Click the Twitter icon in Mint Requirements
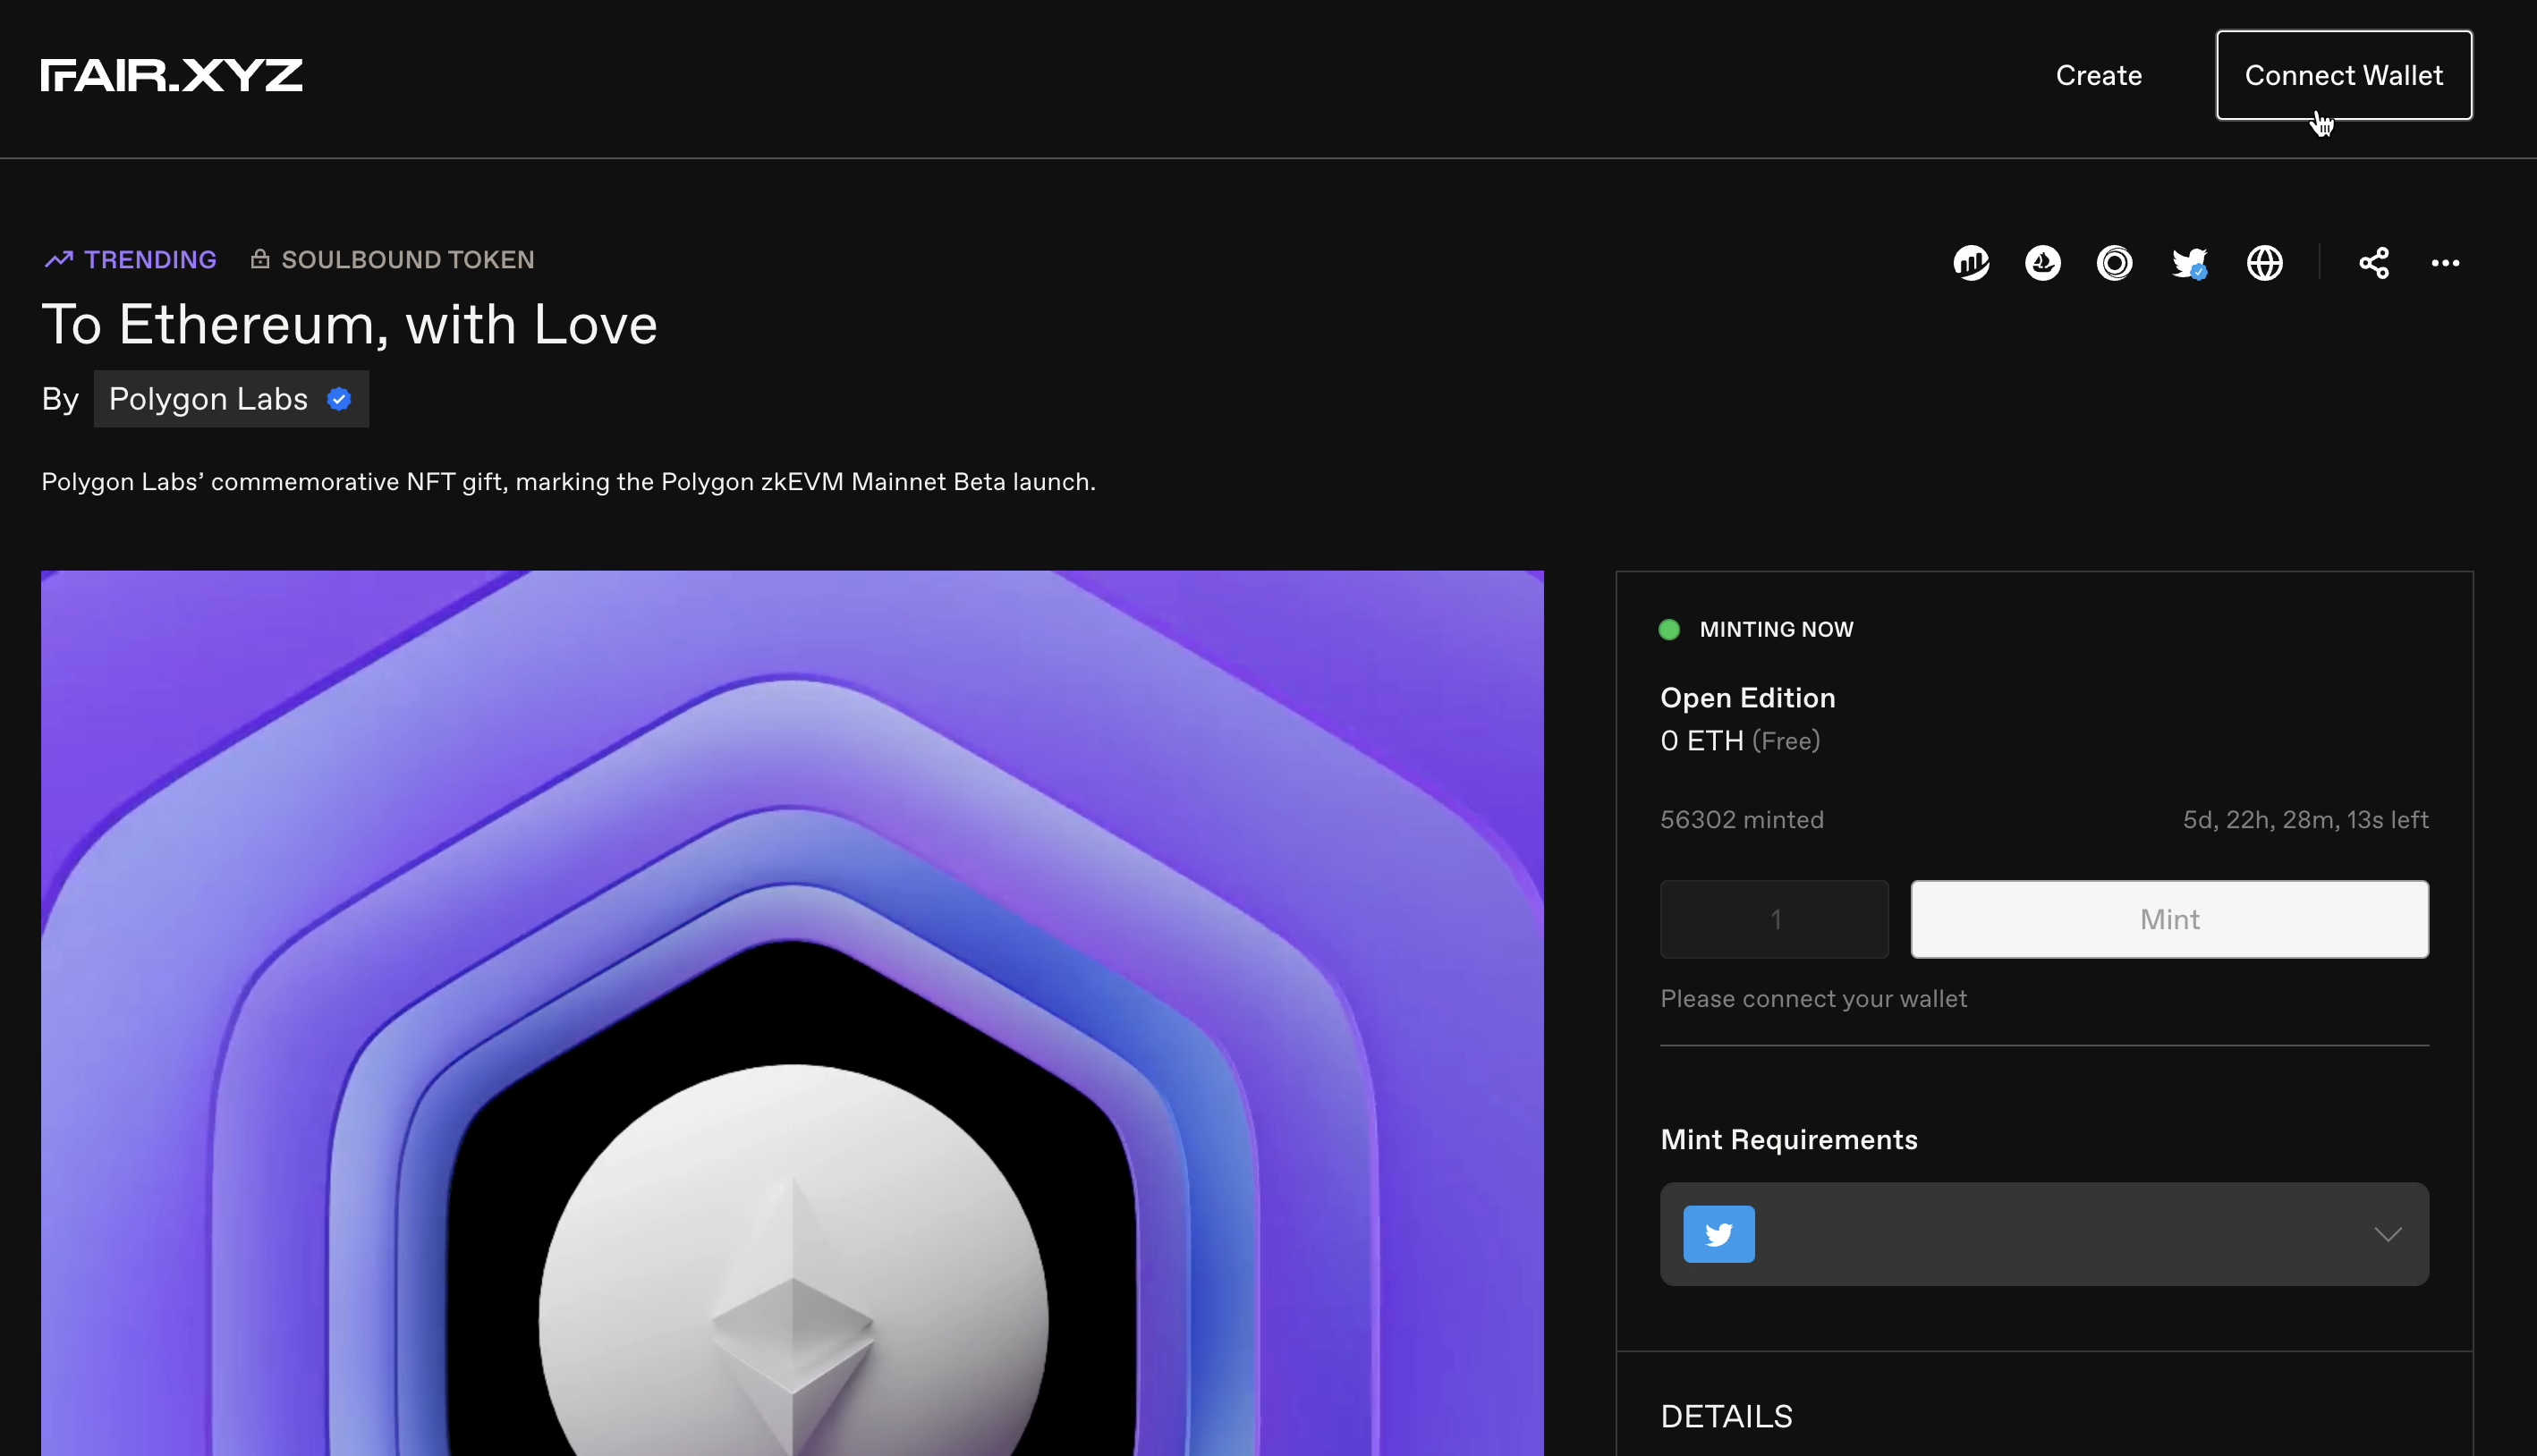 coord(1718,1234)
